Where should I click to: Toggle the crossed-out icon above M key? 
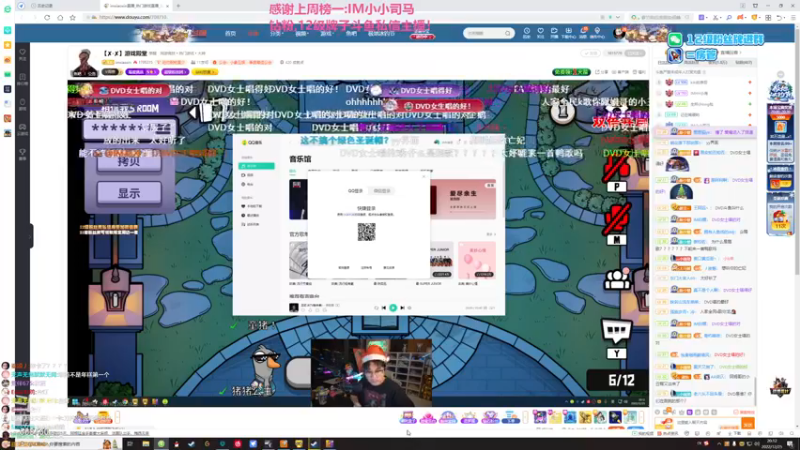tap(617, 219)
